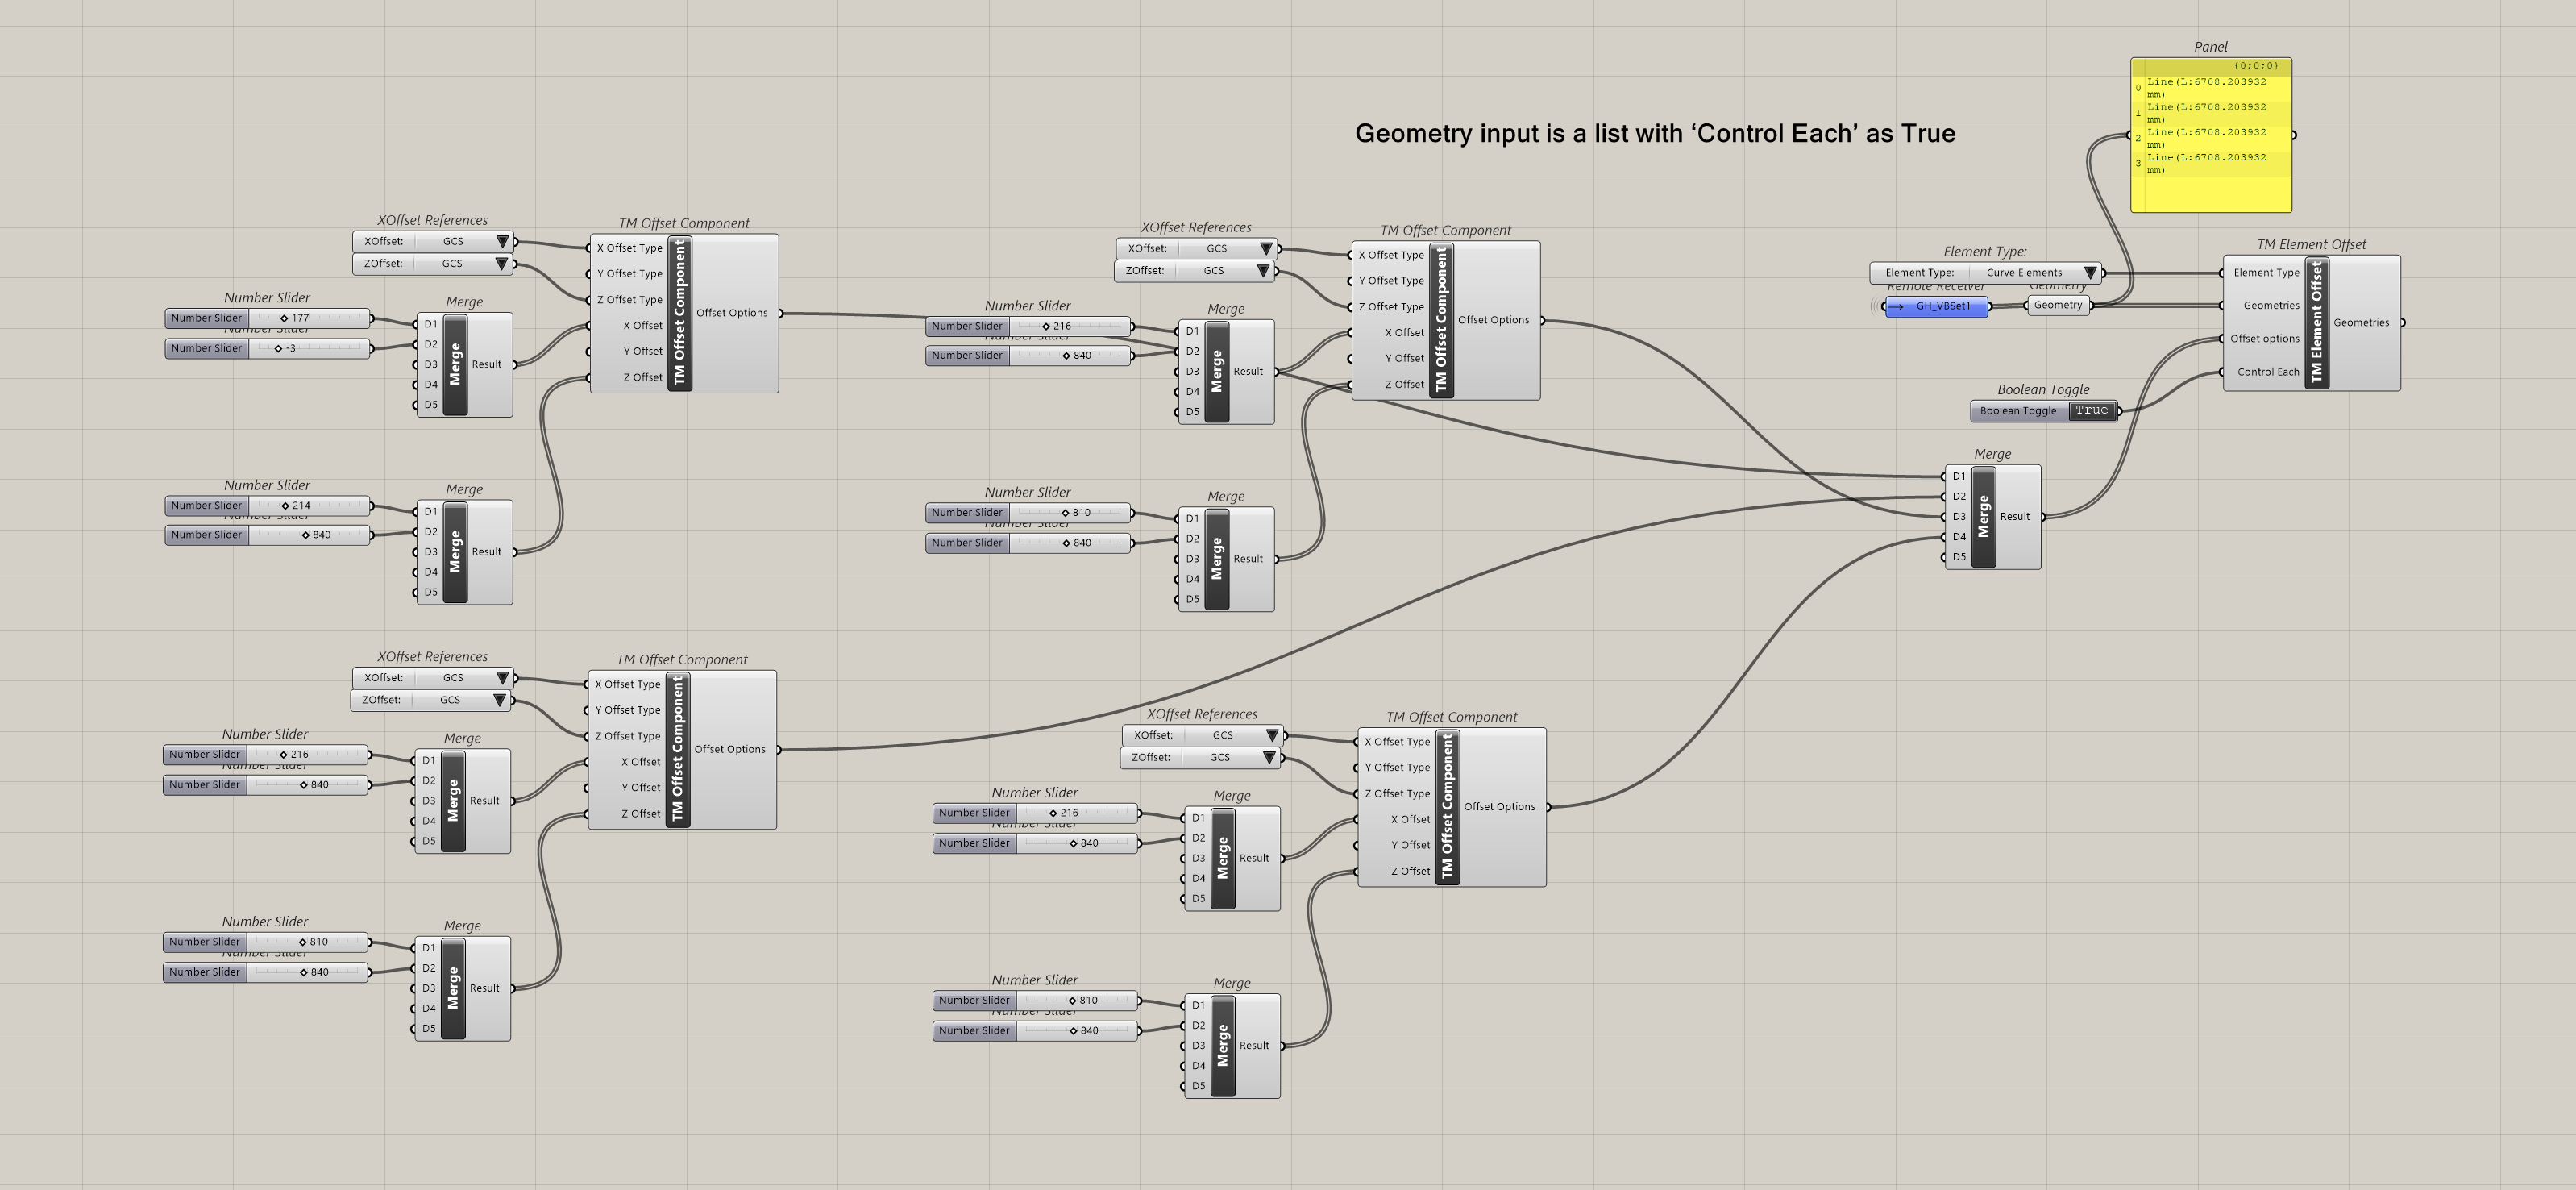Click the TM Element Offset component name bar
Viewport: 2576px width, 1190px height.
pyautogui.click(x=2316, y=323)
